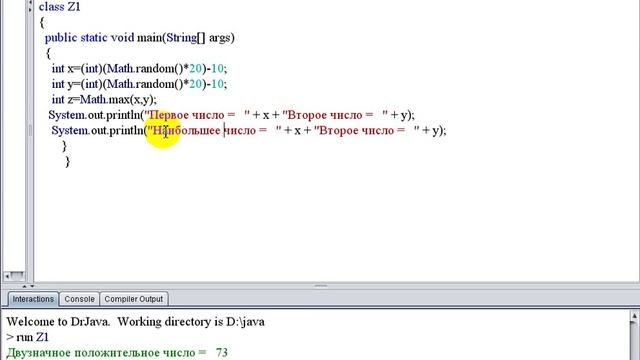Click the interactions pane scroll up arrow
Screen dimensions: 640x360
tap(634, 316)
